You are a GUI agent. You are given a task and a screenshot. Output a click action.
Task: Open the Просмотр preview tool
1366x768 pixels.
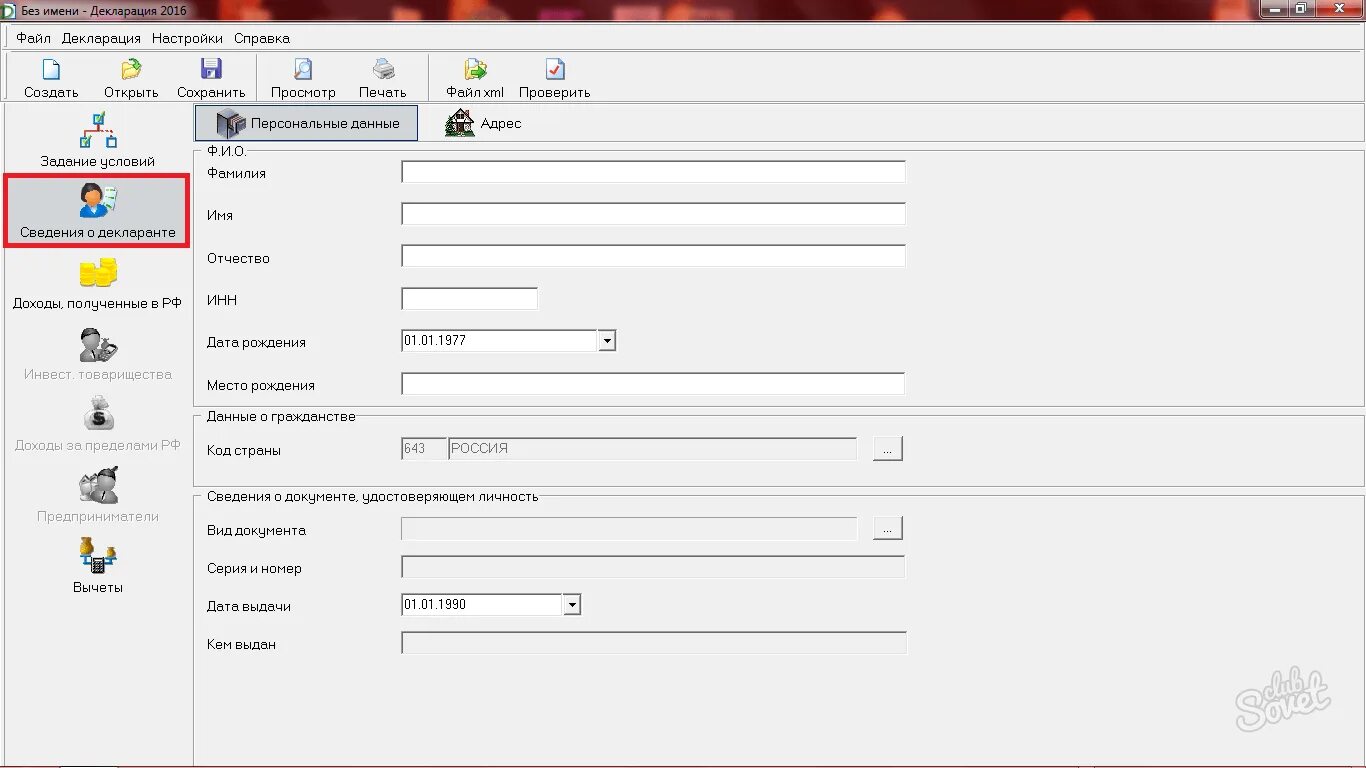(303, 78)
